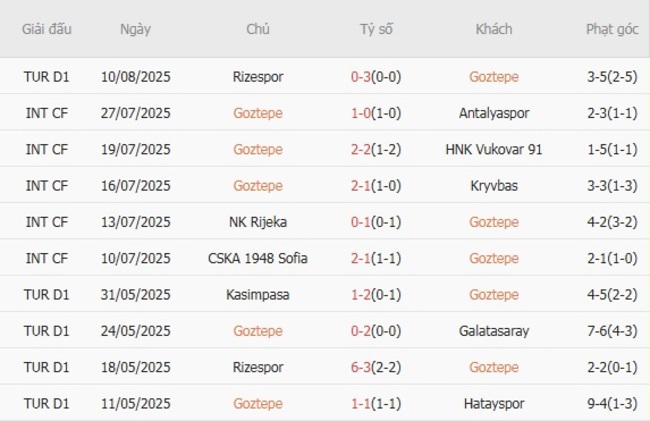The height and width of the screenshot is (421, 650).
Task: Open the NK Rijeka team link
Action: pyautogui.click(x=258, y=222)
